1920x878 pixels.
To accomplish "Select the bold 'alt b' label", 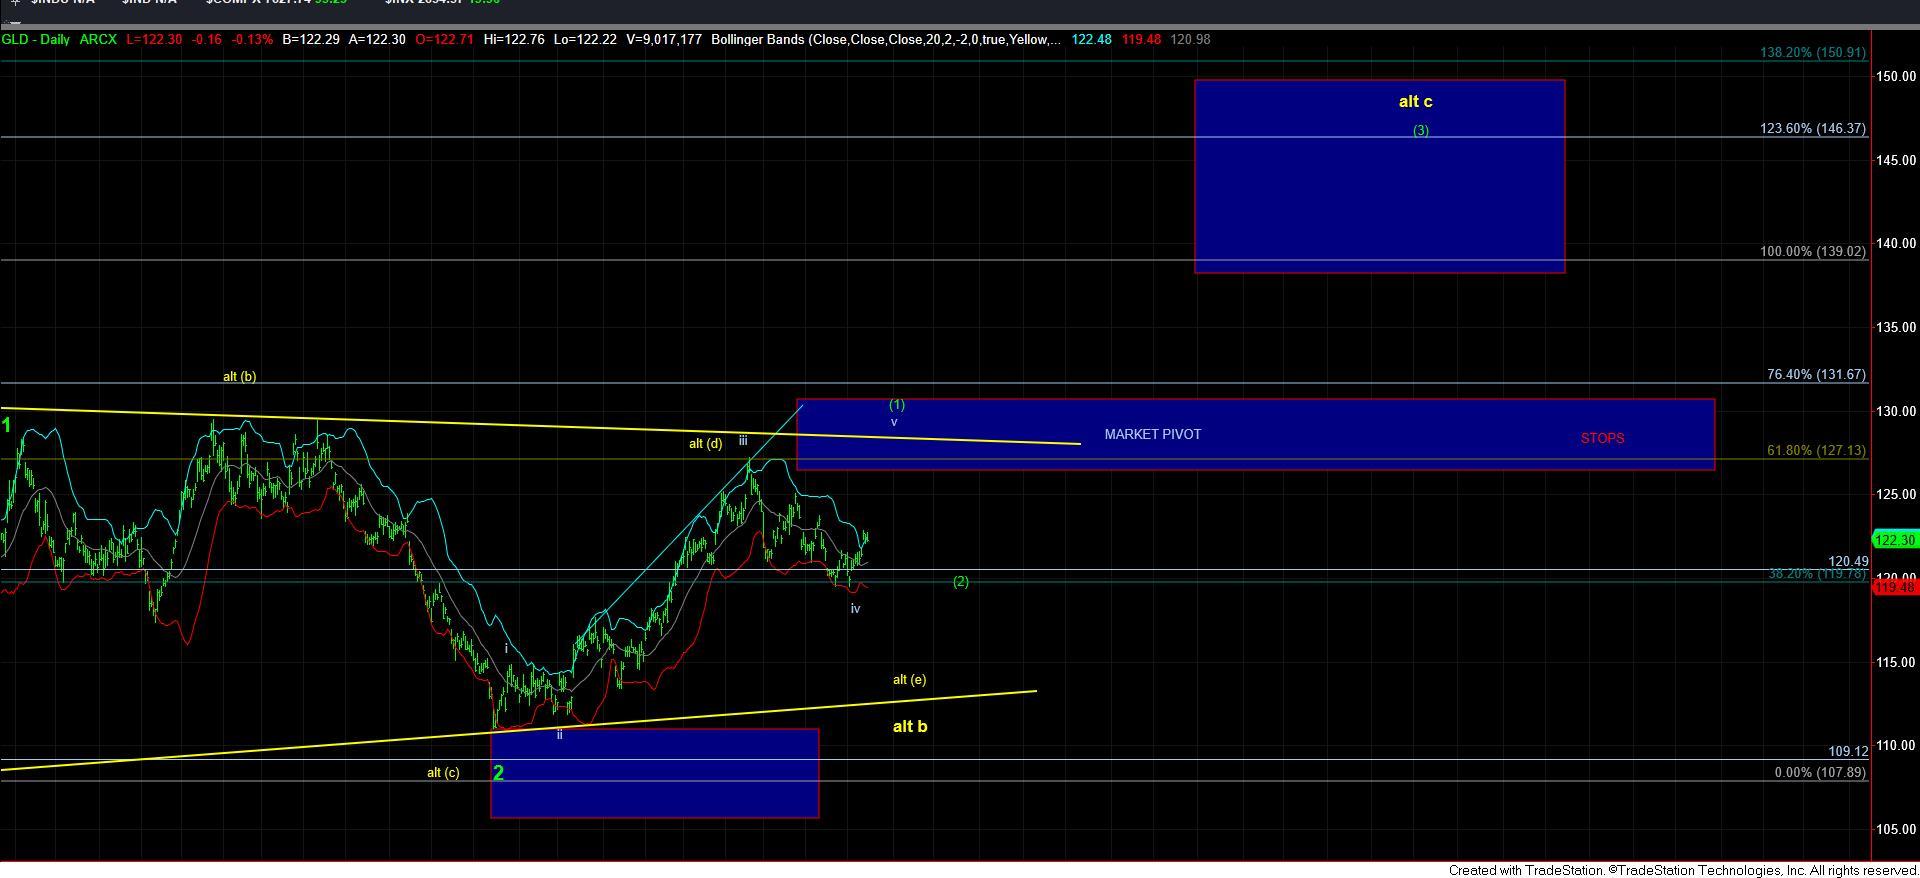I will click(909, 726).
